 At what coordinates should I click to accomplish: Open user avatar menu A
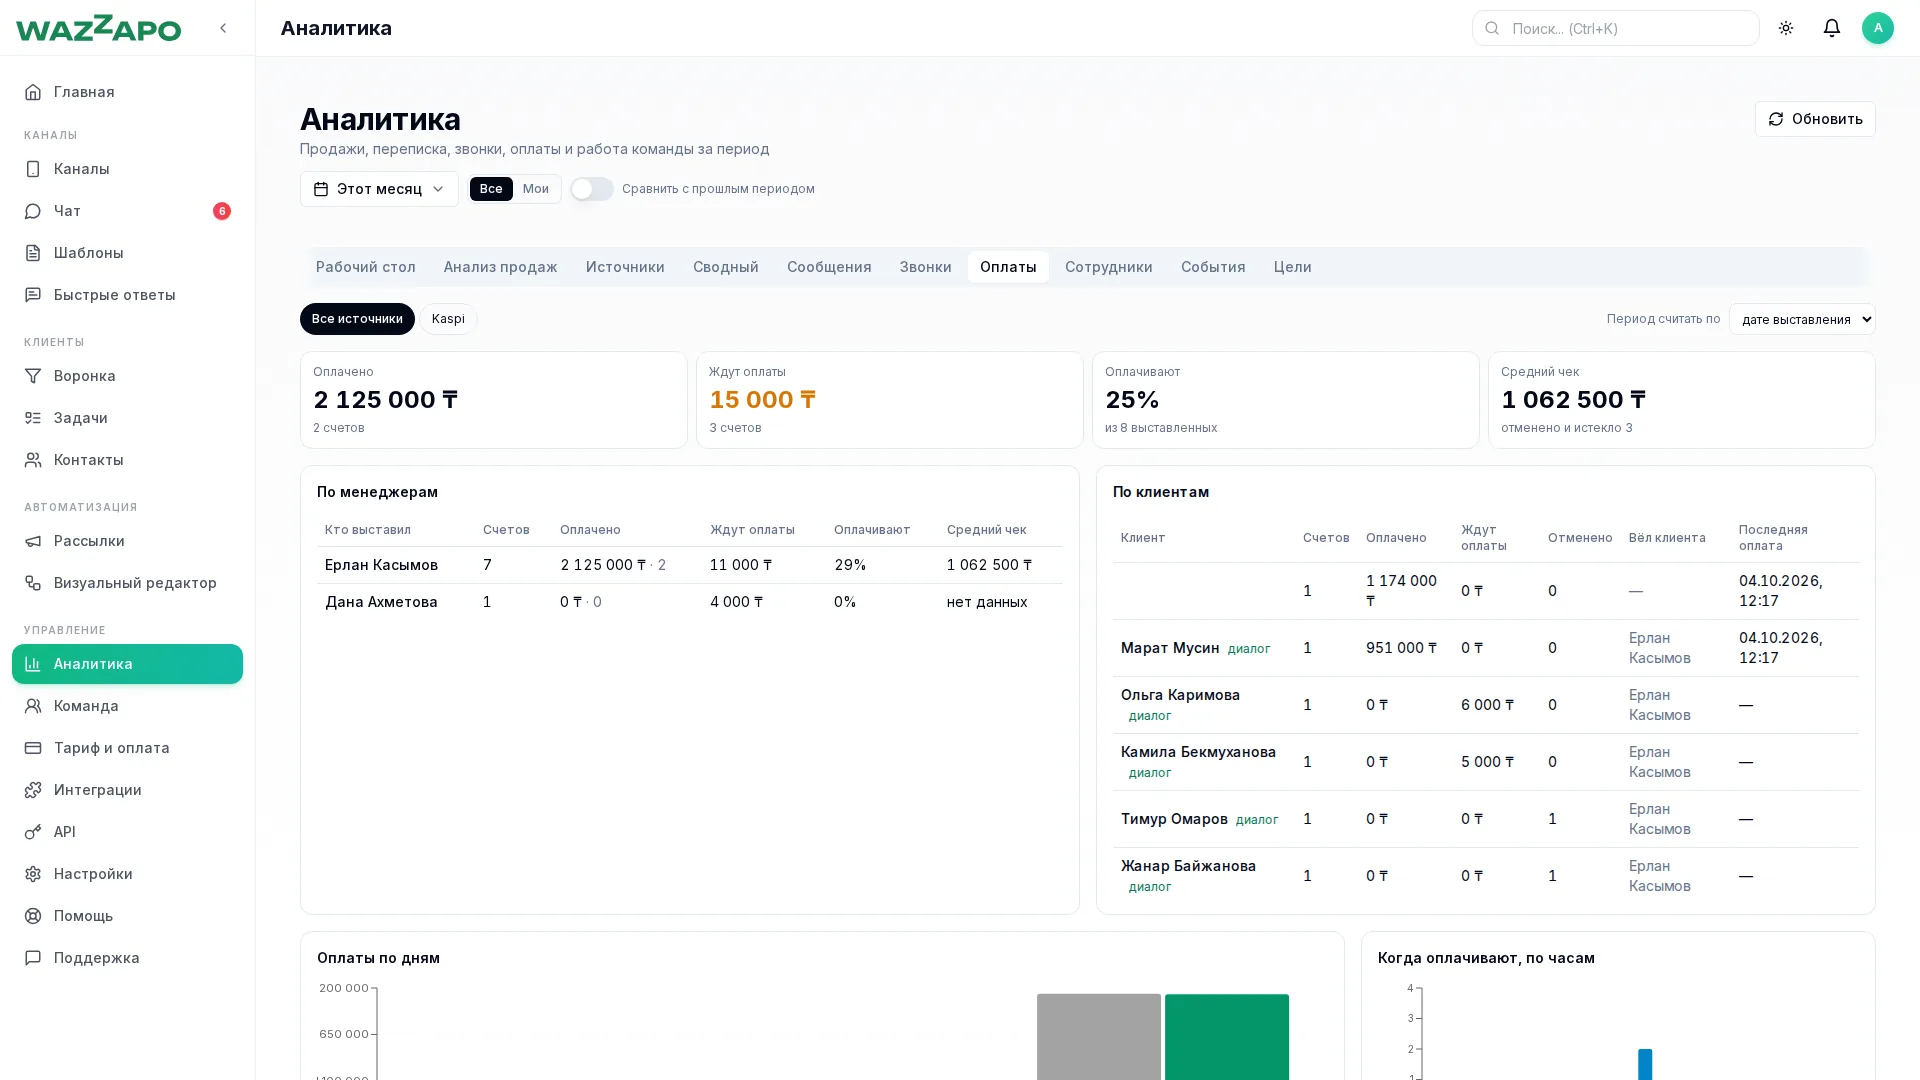point(1878,28)
